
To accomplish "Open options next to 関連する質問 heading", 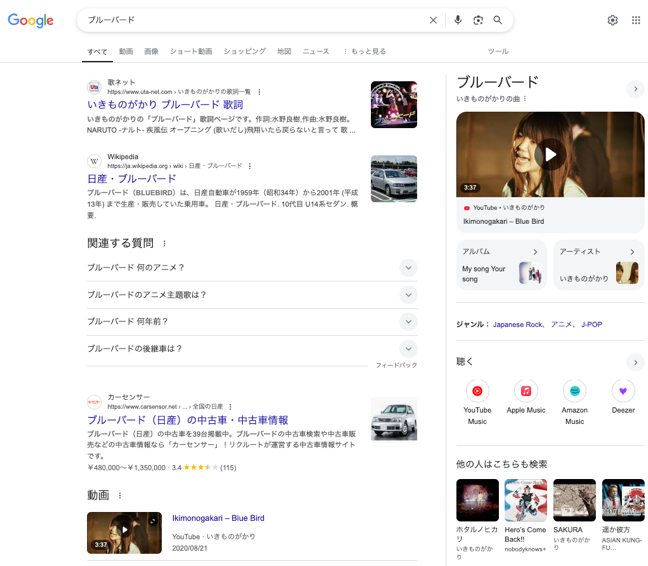I will pyautogui.click(x=164, y=243).
